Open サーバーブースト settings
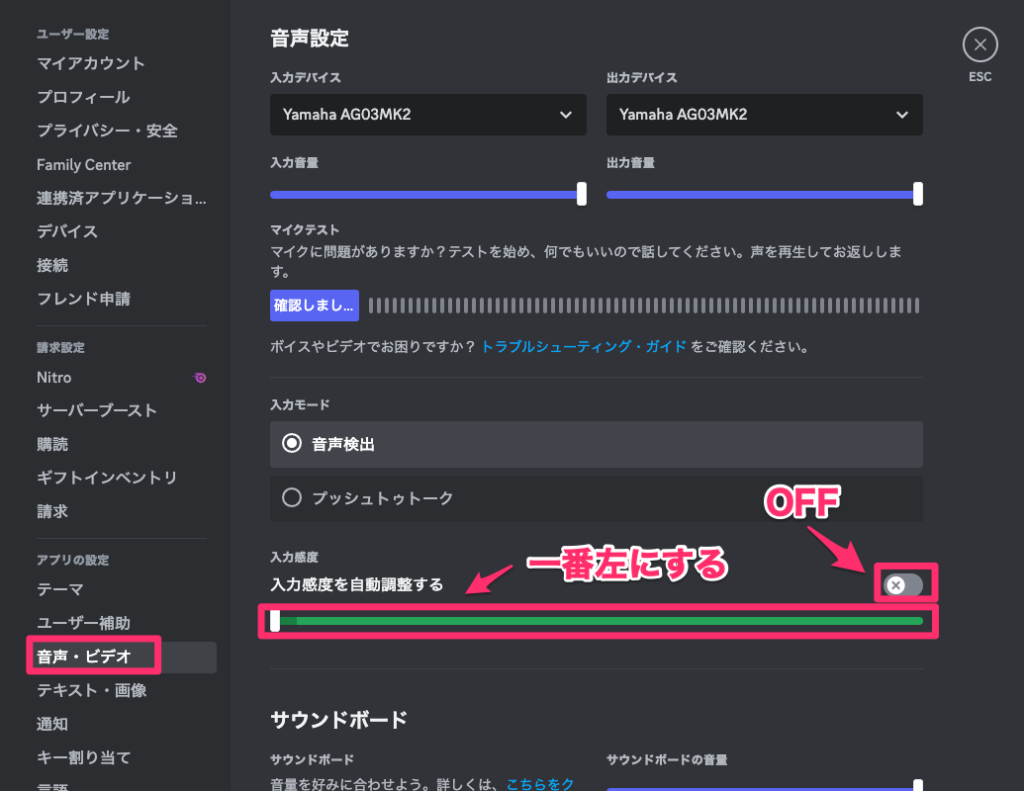The width and height of the screenshot is (1024, 791). point(95,410)
